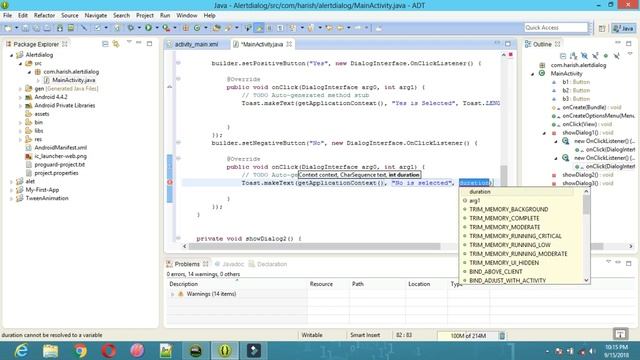
Task: Toggle Hide Local Types in Outline
Action: click(617, 56)
